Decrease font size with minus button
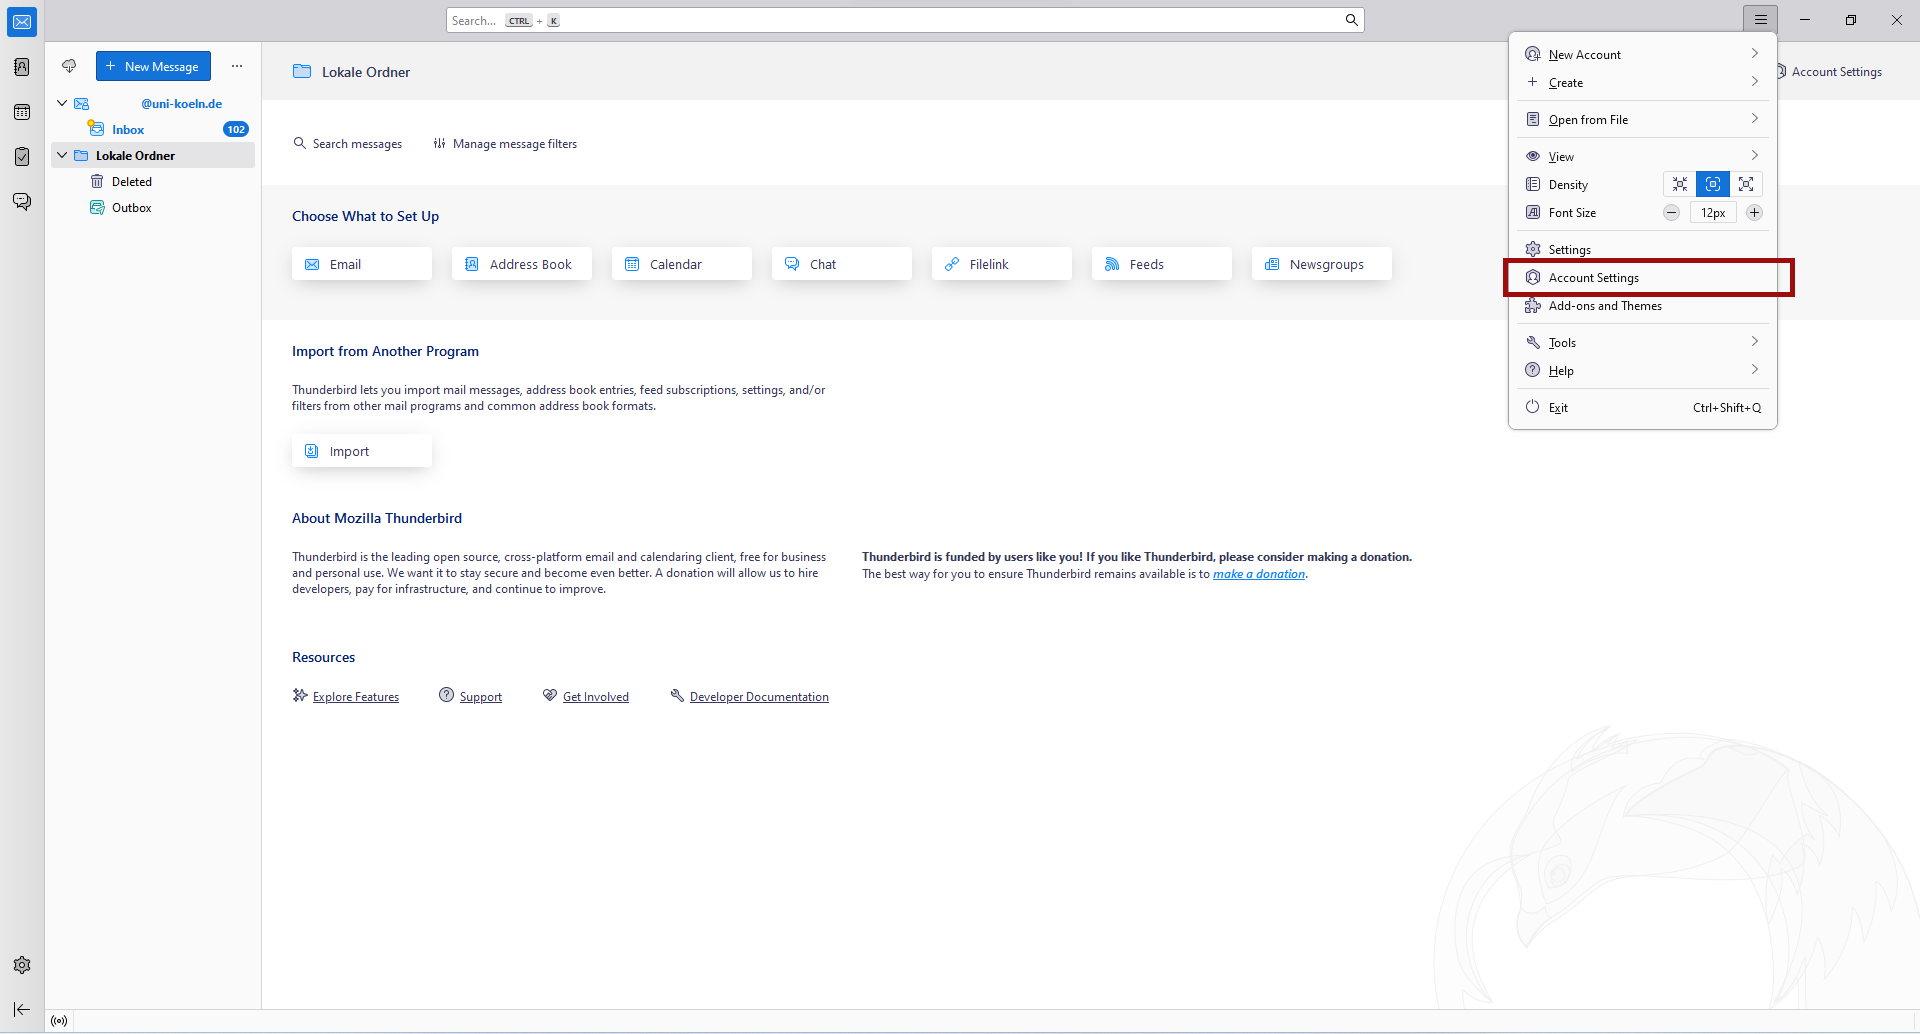The image size is (1920, 1034). [1671, 212]
